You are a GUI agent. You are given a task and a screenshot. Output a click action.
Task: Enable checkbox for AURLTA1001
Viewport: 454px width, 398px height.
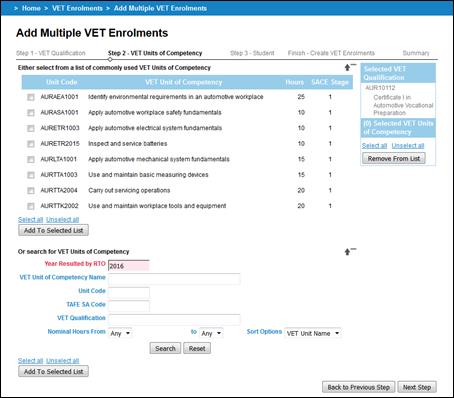31,159
